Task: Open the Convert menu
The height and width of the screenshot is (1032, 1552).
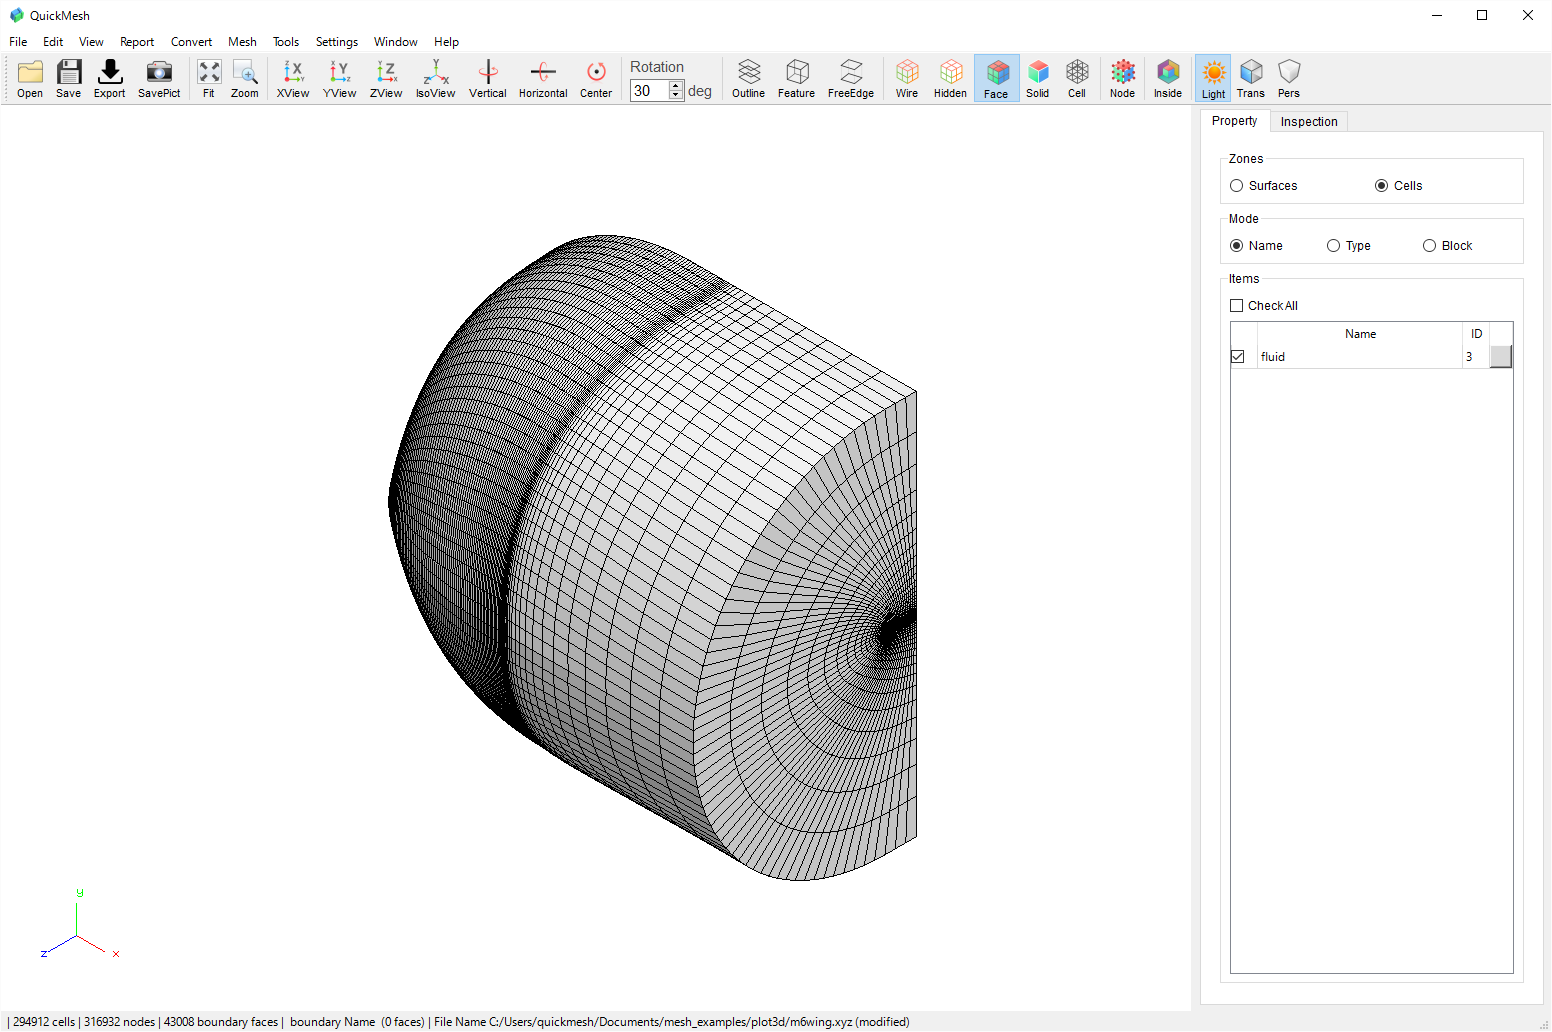Action: [x=191, y=42]
